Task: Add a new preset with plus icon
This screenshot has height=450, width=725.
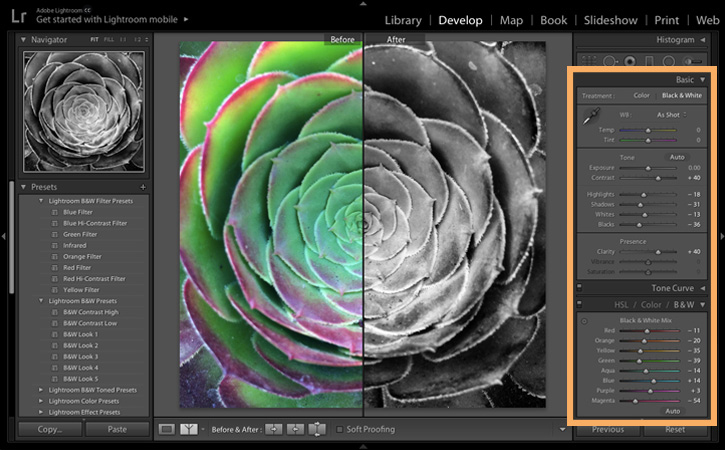Action: [143, 187]
